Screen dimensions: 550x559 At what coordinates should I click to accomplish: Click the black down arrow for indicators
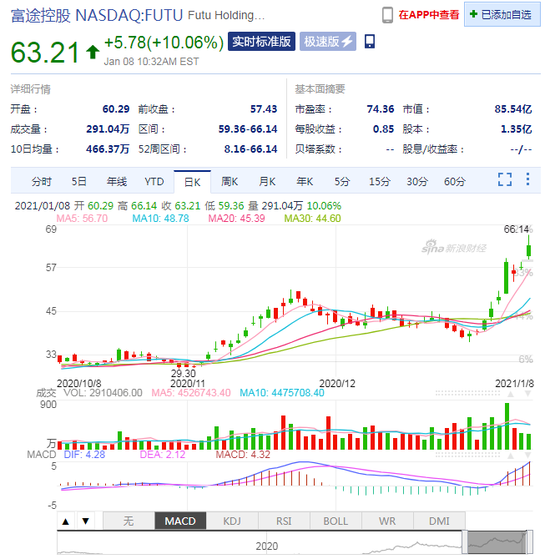tap(86, 521)
